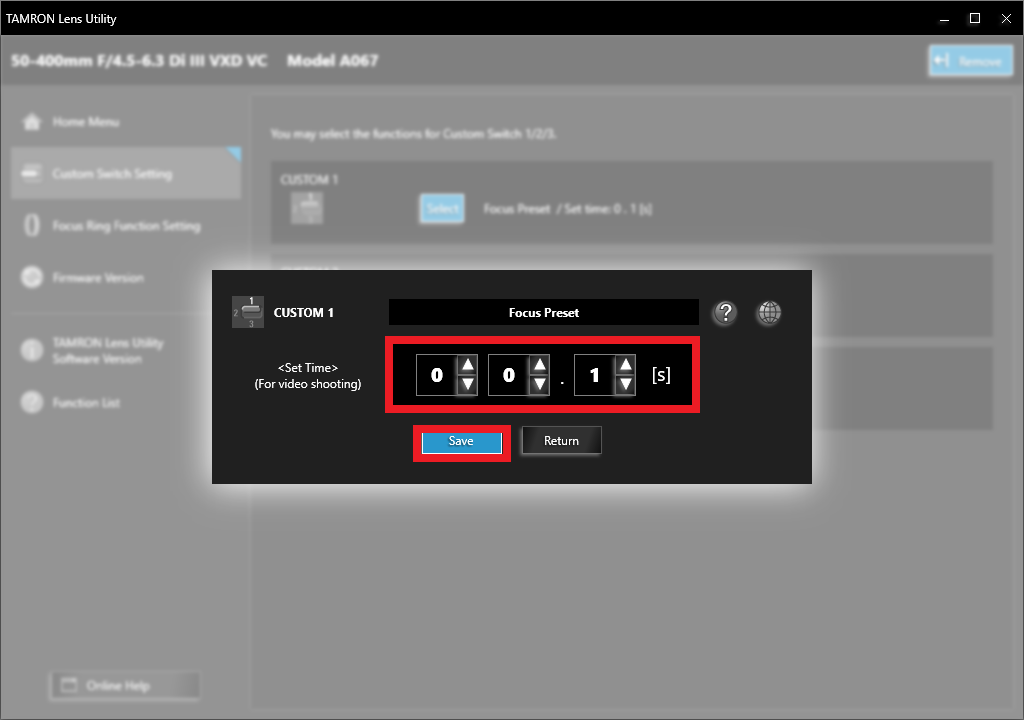Click the TAMRON Lens Utility window title
This screenshot has width=1024, height=720.
pos(61,19)
